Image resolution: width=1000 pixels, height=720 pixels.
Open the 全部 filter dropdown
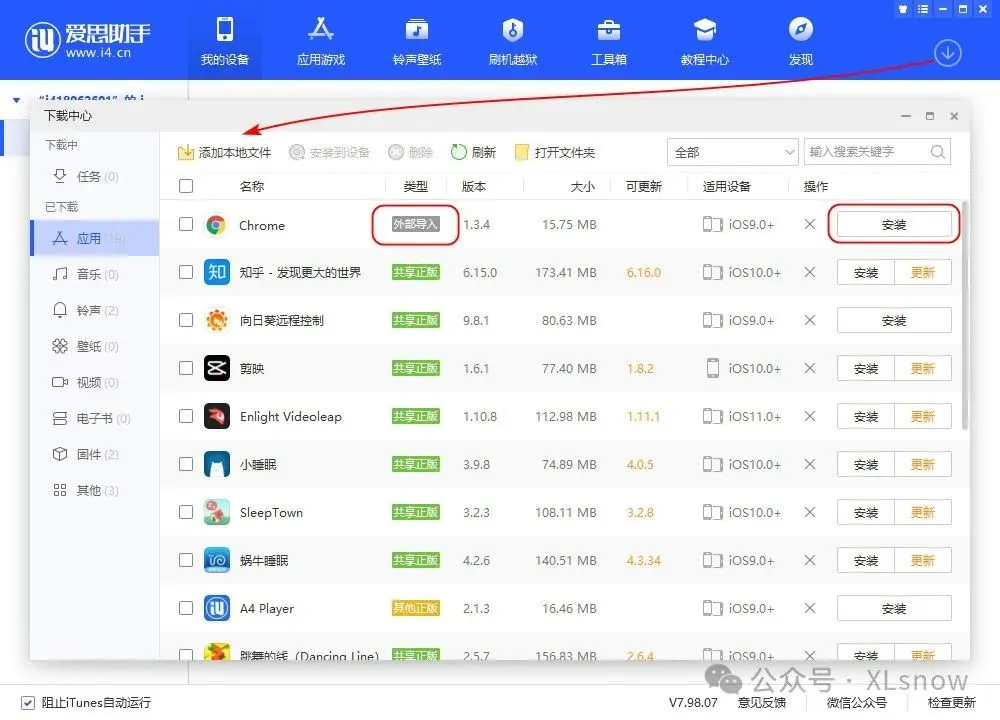click(733, 152)
